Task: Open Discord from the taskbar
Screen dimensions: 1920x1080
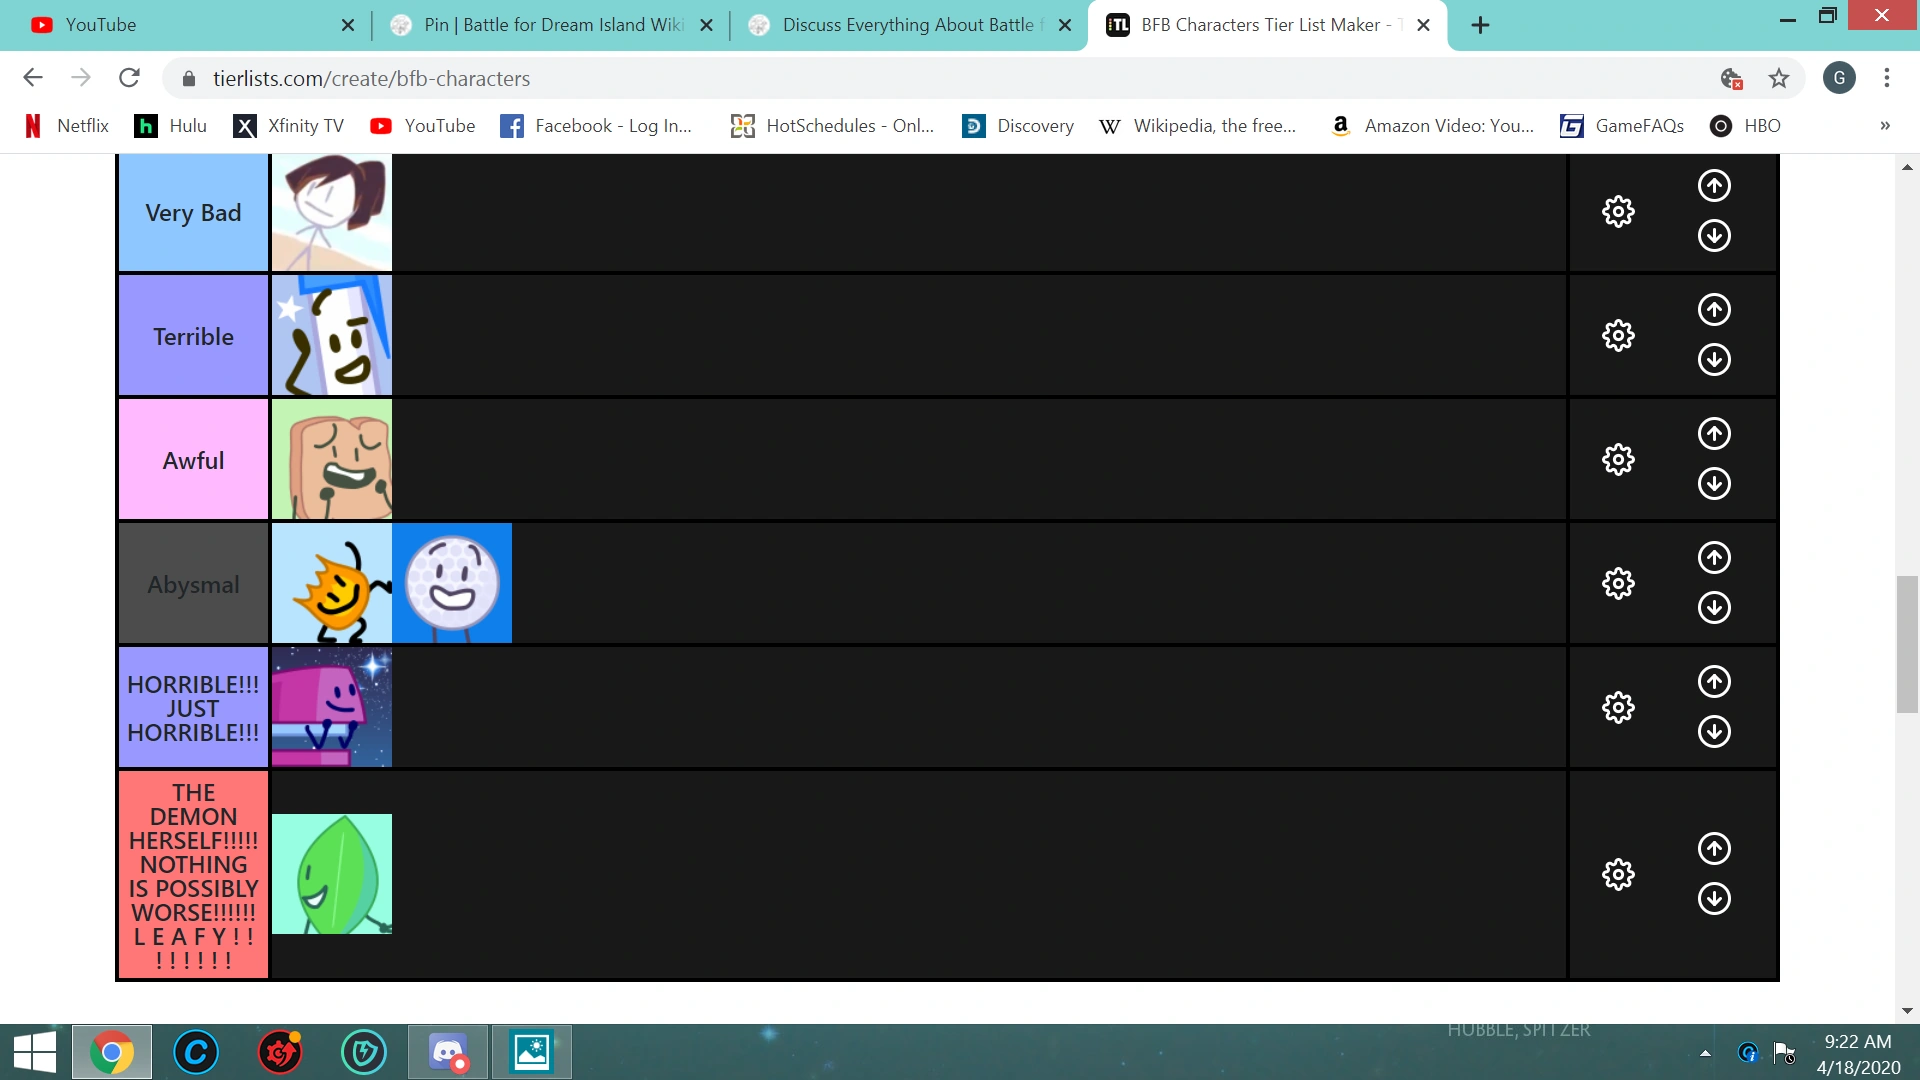Action: point(448,1053)
